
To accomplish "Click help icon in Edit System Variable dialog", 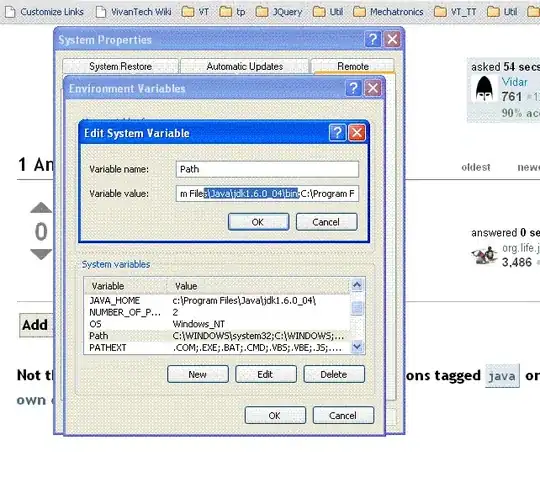I will [337, 133].
